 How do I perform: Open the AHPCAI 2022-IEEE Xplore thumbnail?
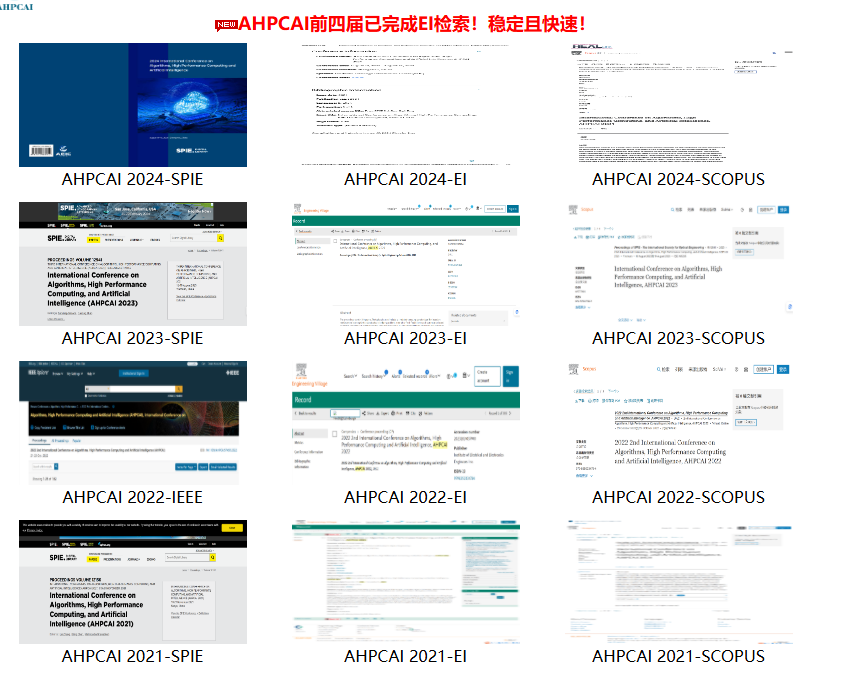tap(133, 423)
